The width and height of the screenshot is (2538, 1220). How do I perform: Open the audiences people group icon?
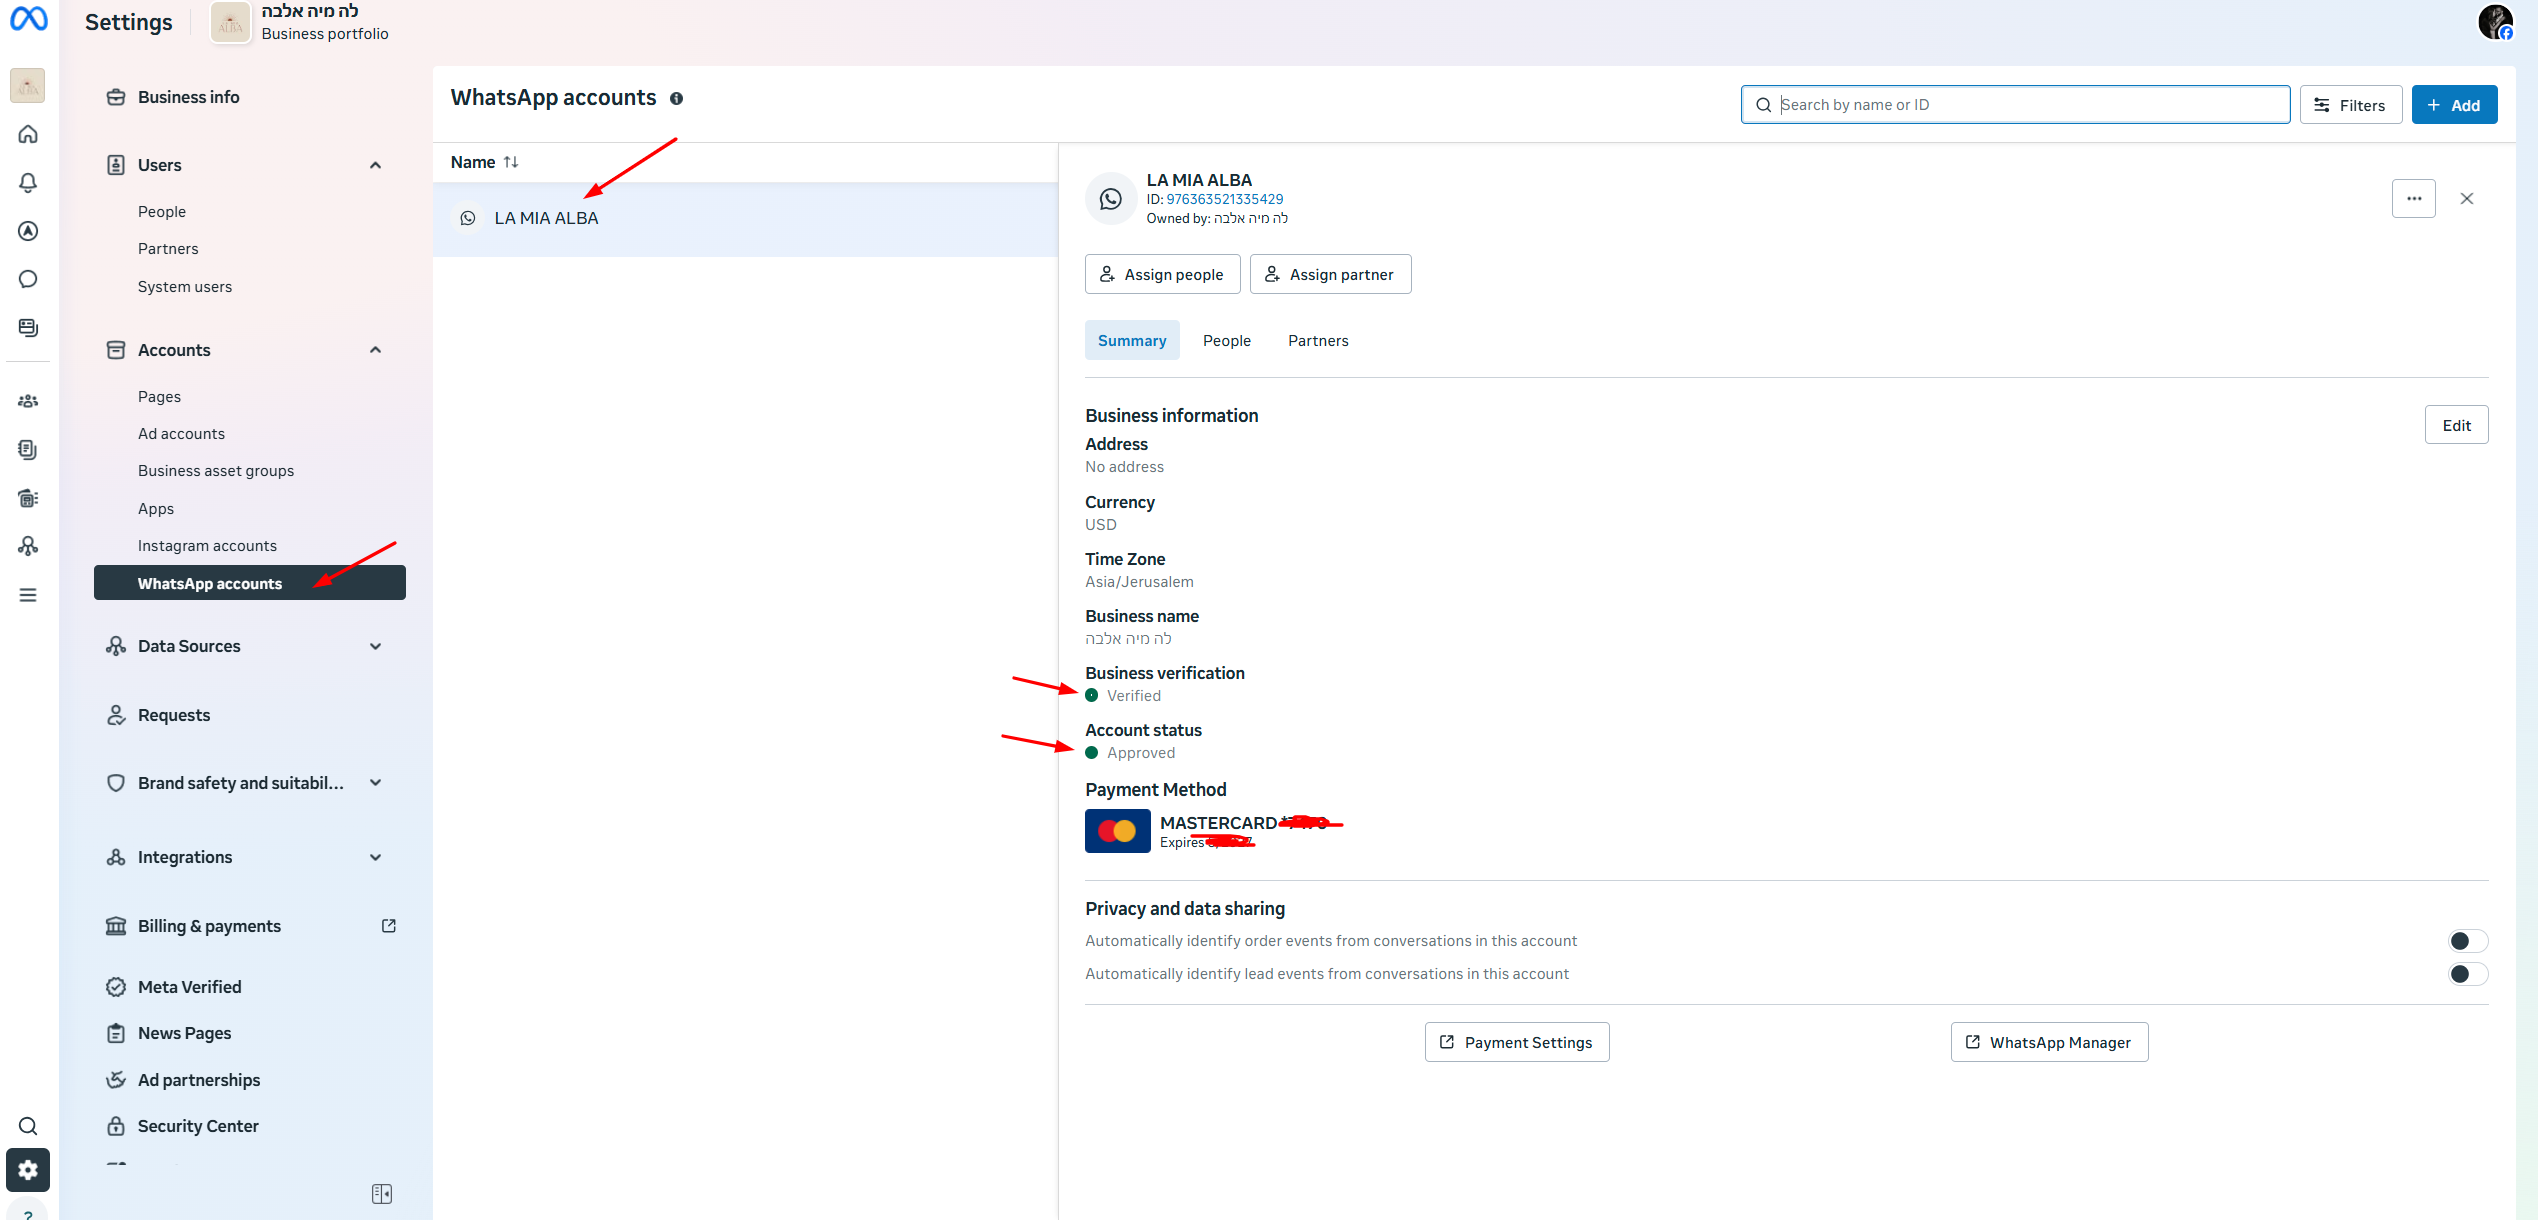pos(28,401)
